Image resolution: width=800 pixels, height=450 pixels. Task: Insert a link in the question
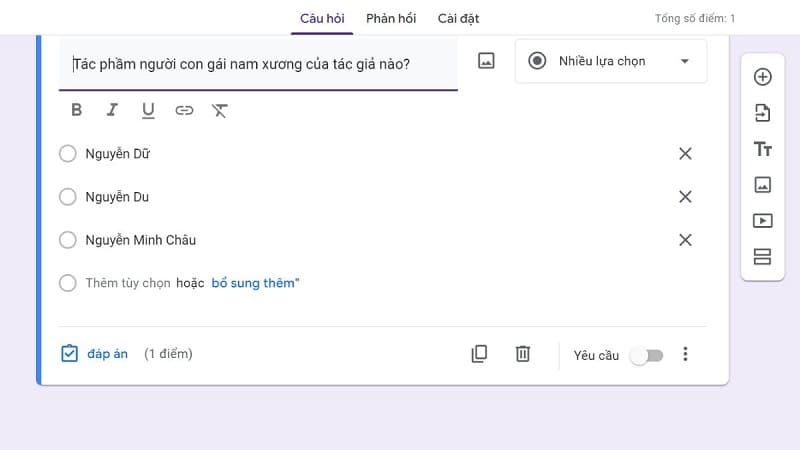click(x=184, y=110)
